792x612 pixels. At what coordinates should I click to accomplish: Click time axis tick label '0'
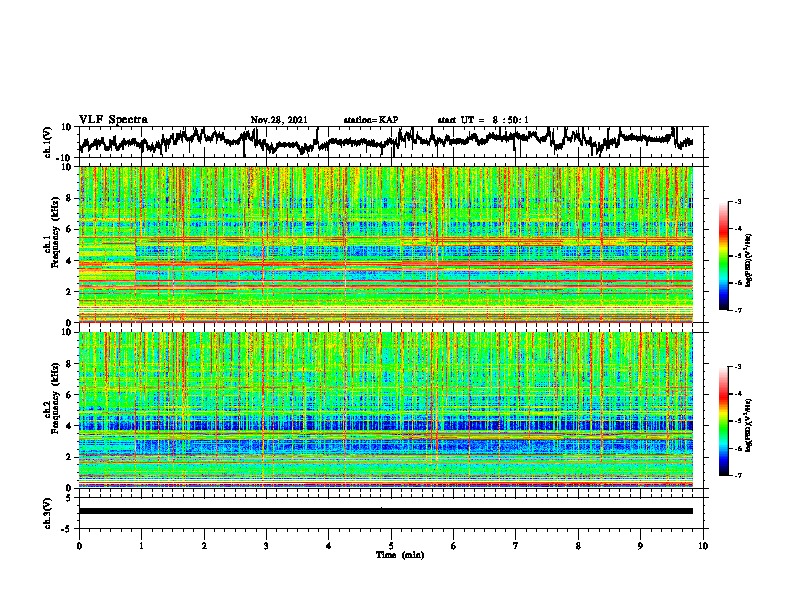point(79,546)
